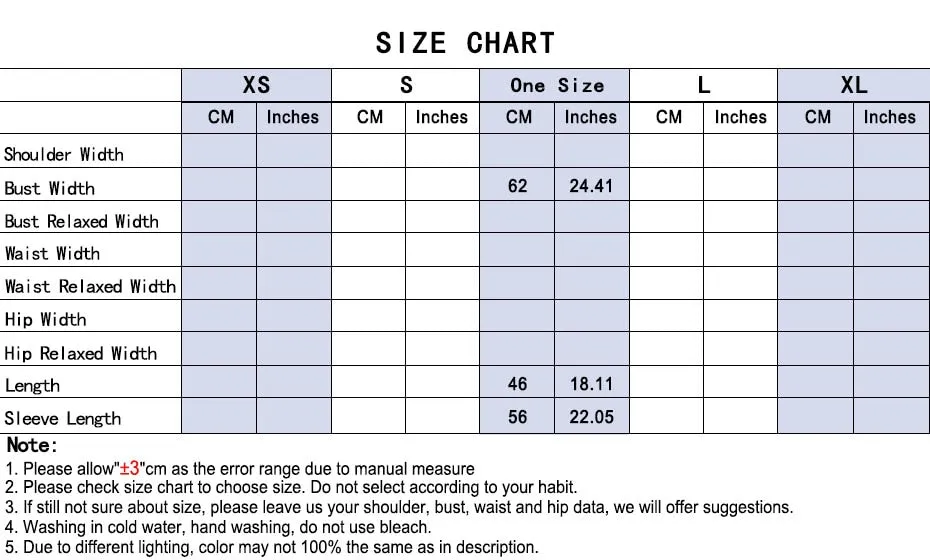Click the 22.05 inches sleeve value
The height and width of the screenshot is (560, 930).
click(x=591, y=416)
